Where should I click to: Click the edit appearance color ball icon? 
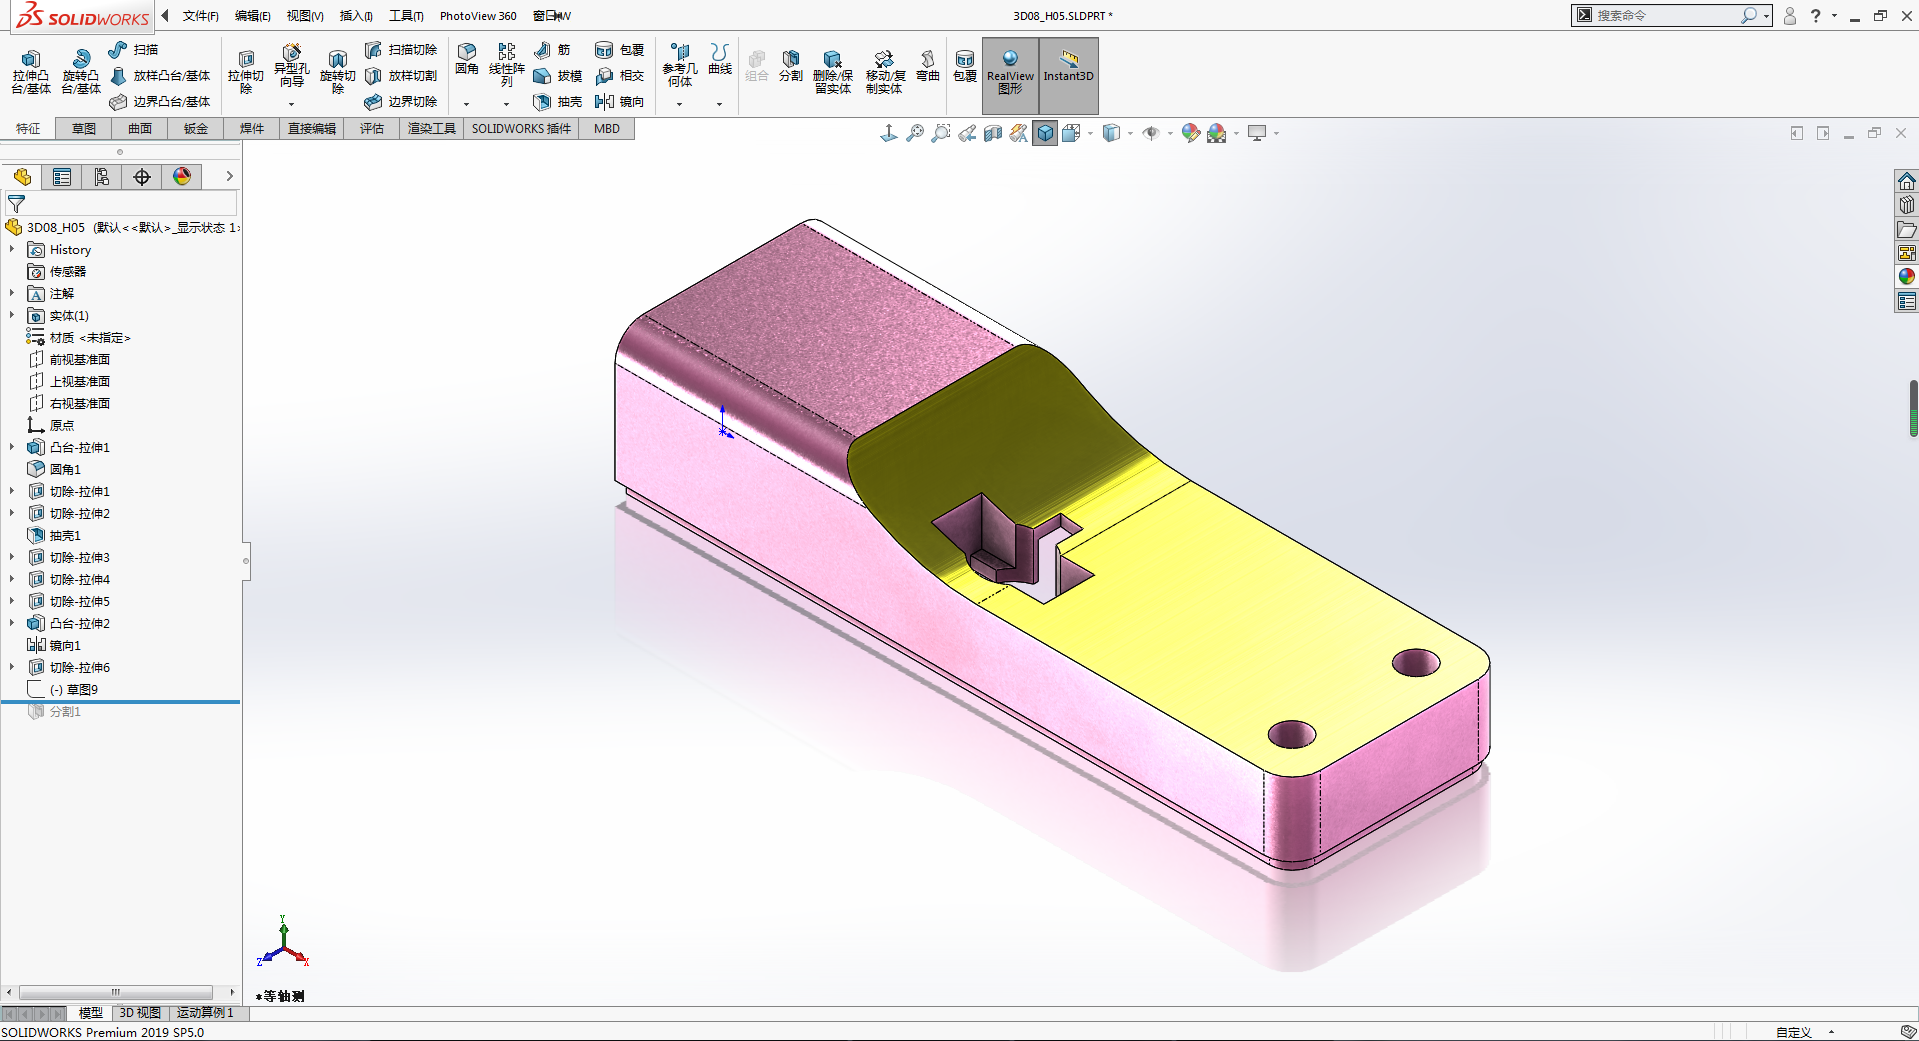pyautogui.click(x=1190, y=133)
